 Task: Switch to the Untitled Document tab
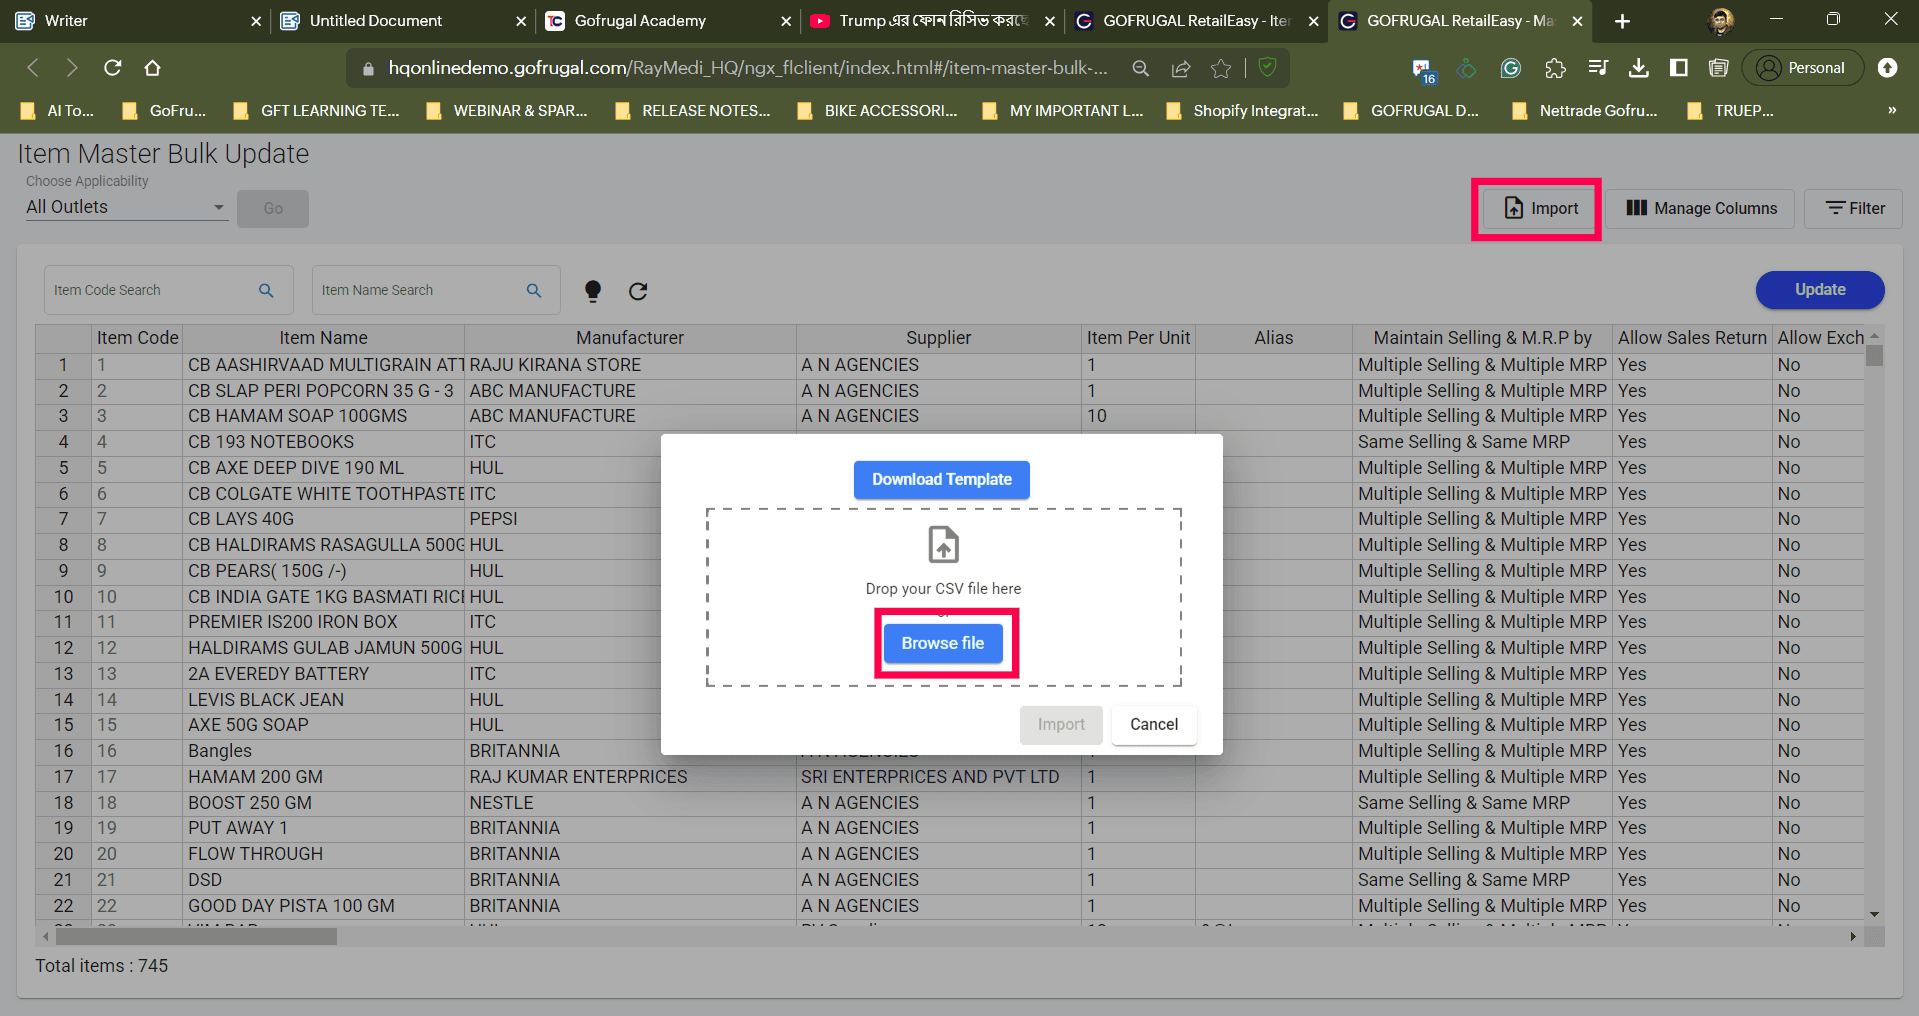tap(400, 21)
